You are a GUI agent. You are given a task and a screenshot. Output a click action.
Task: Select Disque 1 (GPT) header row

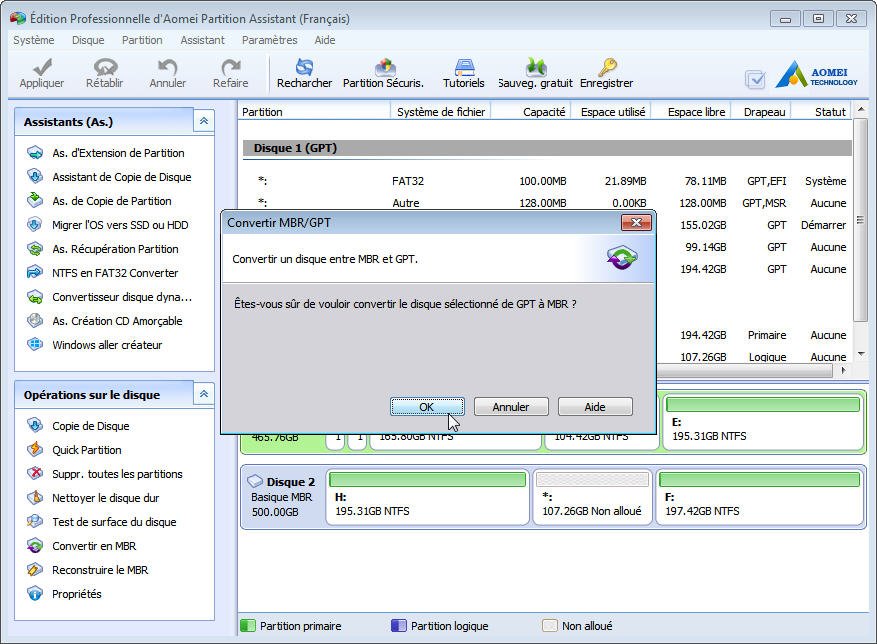click(x=547, y=148)
